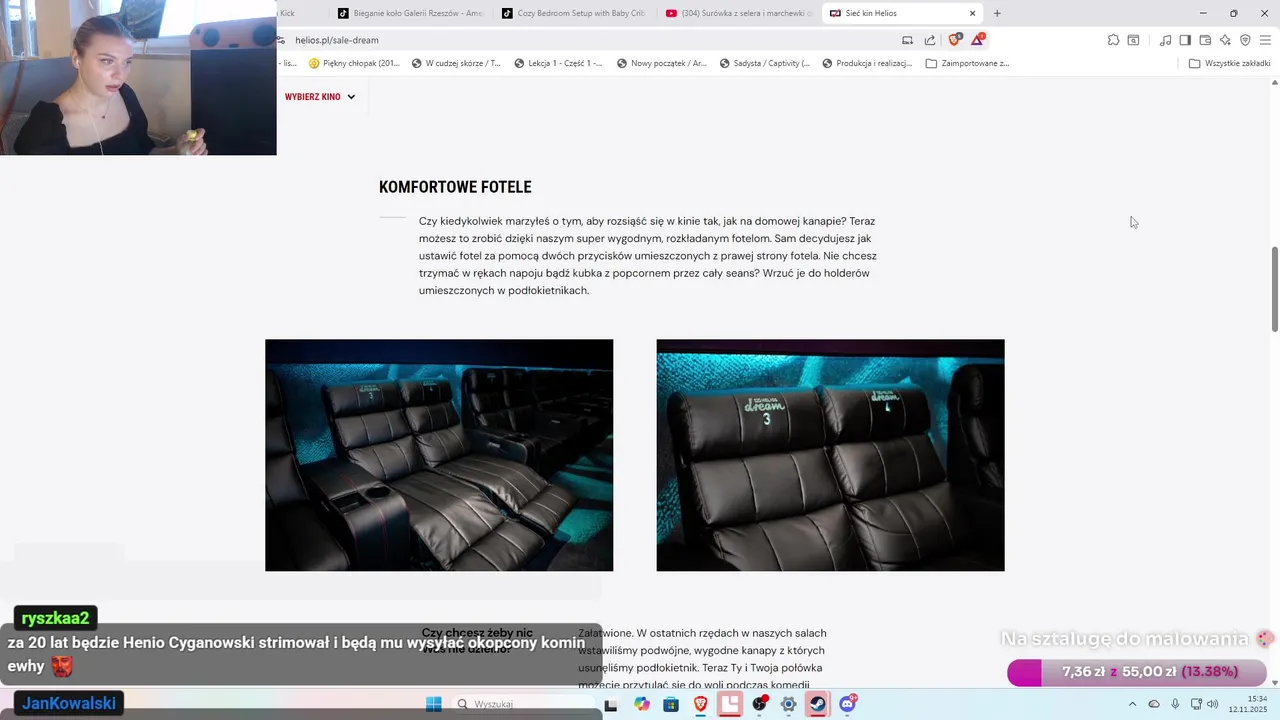Click the Na sztalugę do malowania goal text

pos(1125,639)
